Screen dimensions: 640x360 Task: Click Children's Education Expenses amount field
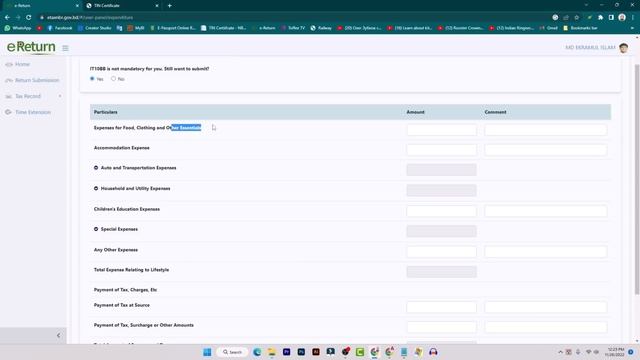point(441,211)
